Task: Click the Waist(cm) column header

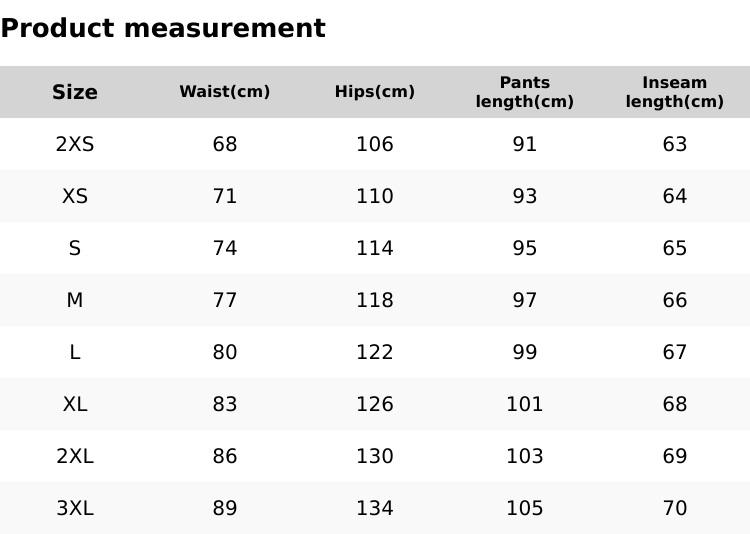Action: (x=225, y=92)
